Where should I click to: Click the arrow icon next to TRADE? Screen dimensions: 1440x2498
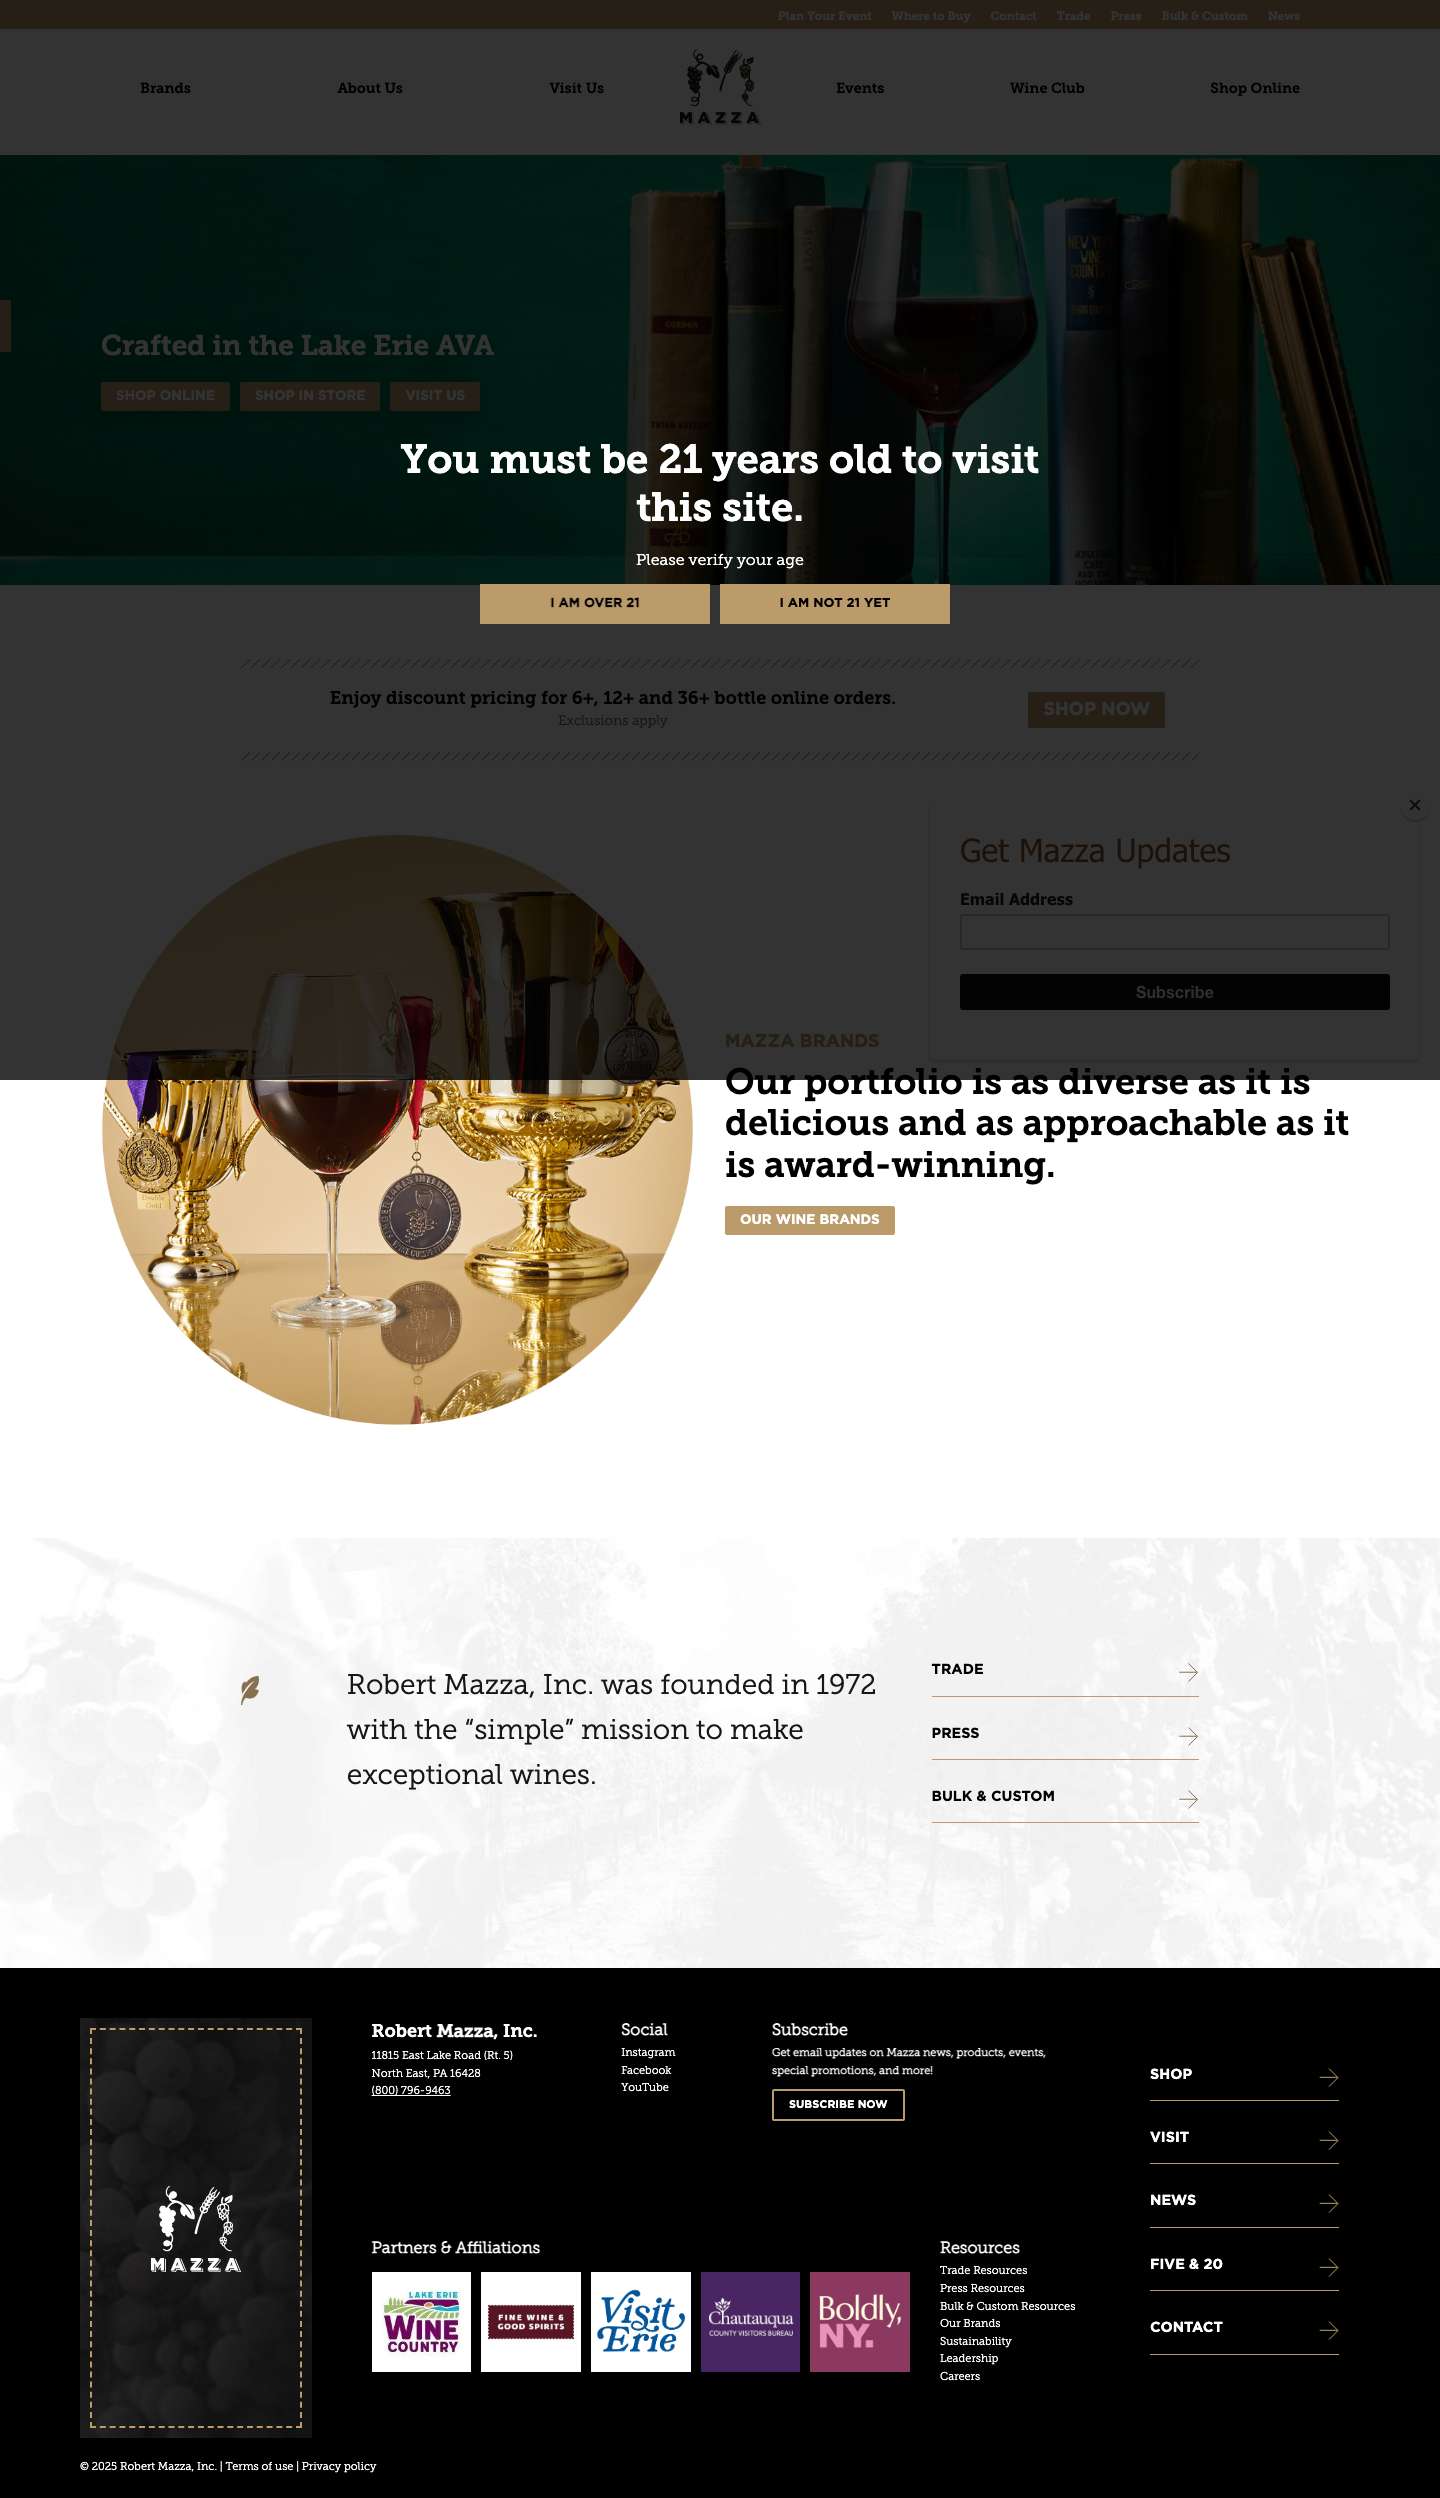click(1188, 1672)
